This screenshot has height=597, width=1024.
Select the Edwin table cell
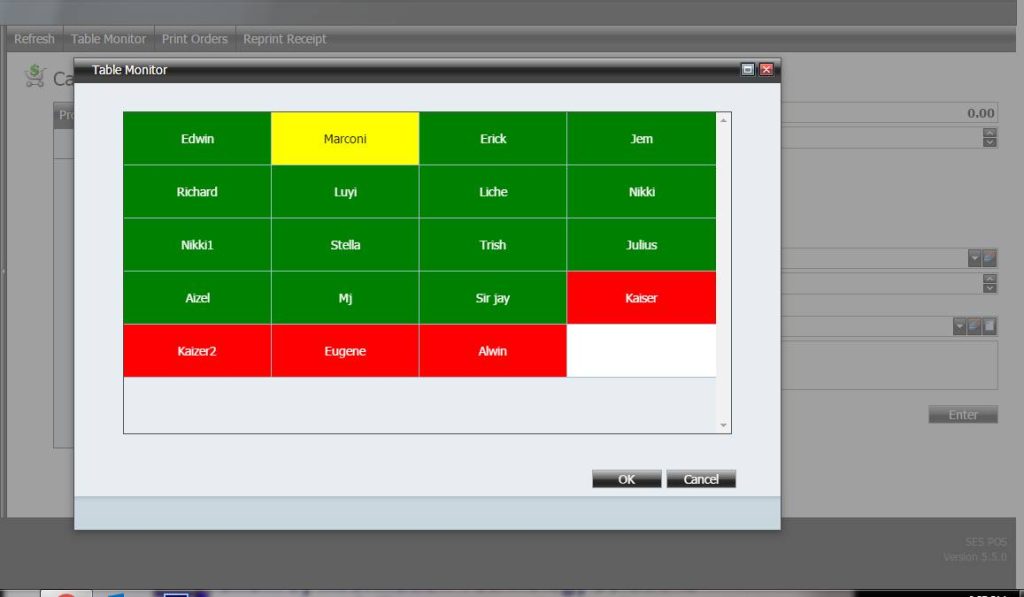pyautogui.click(x=197, y=139)
